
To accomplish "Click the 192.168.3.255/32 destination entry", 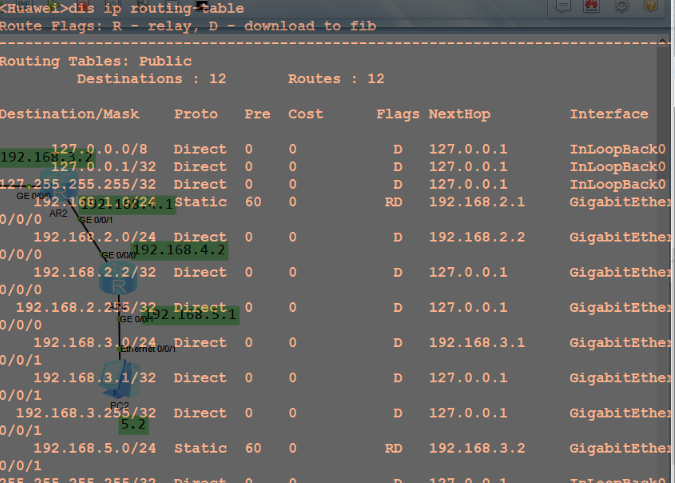I will [x=86, y=414].
